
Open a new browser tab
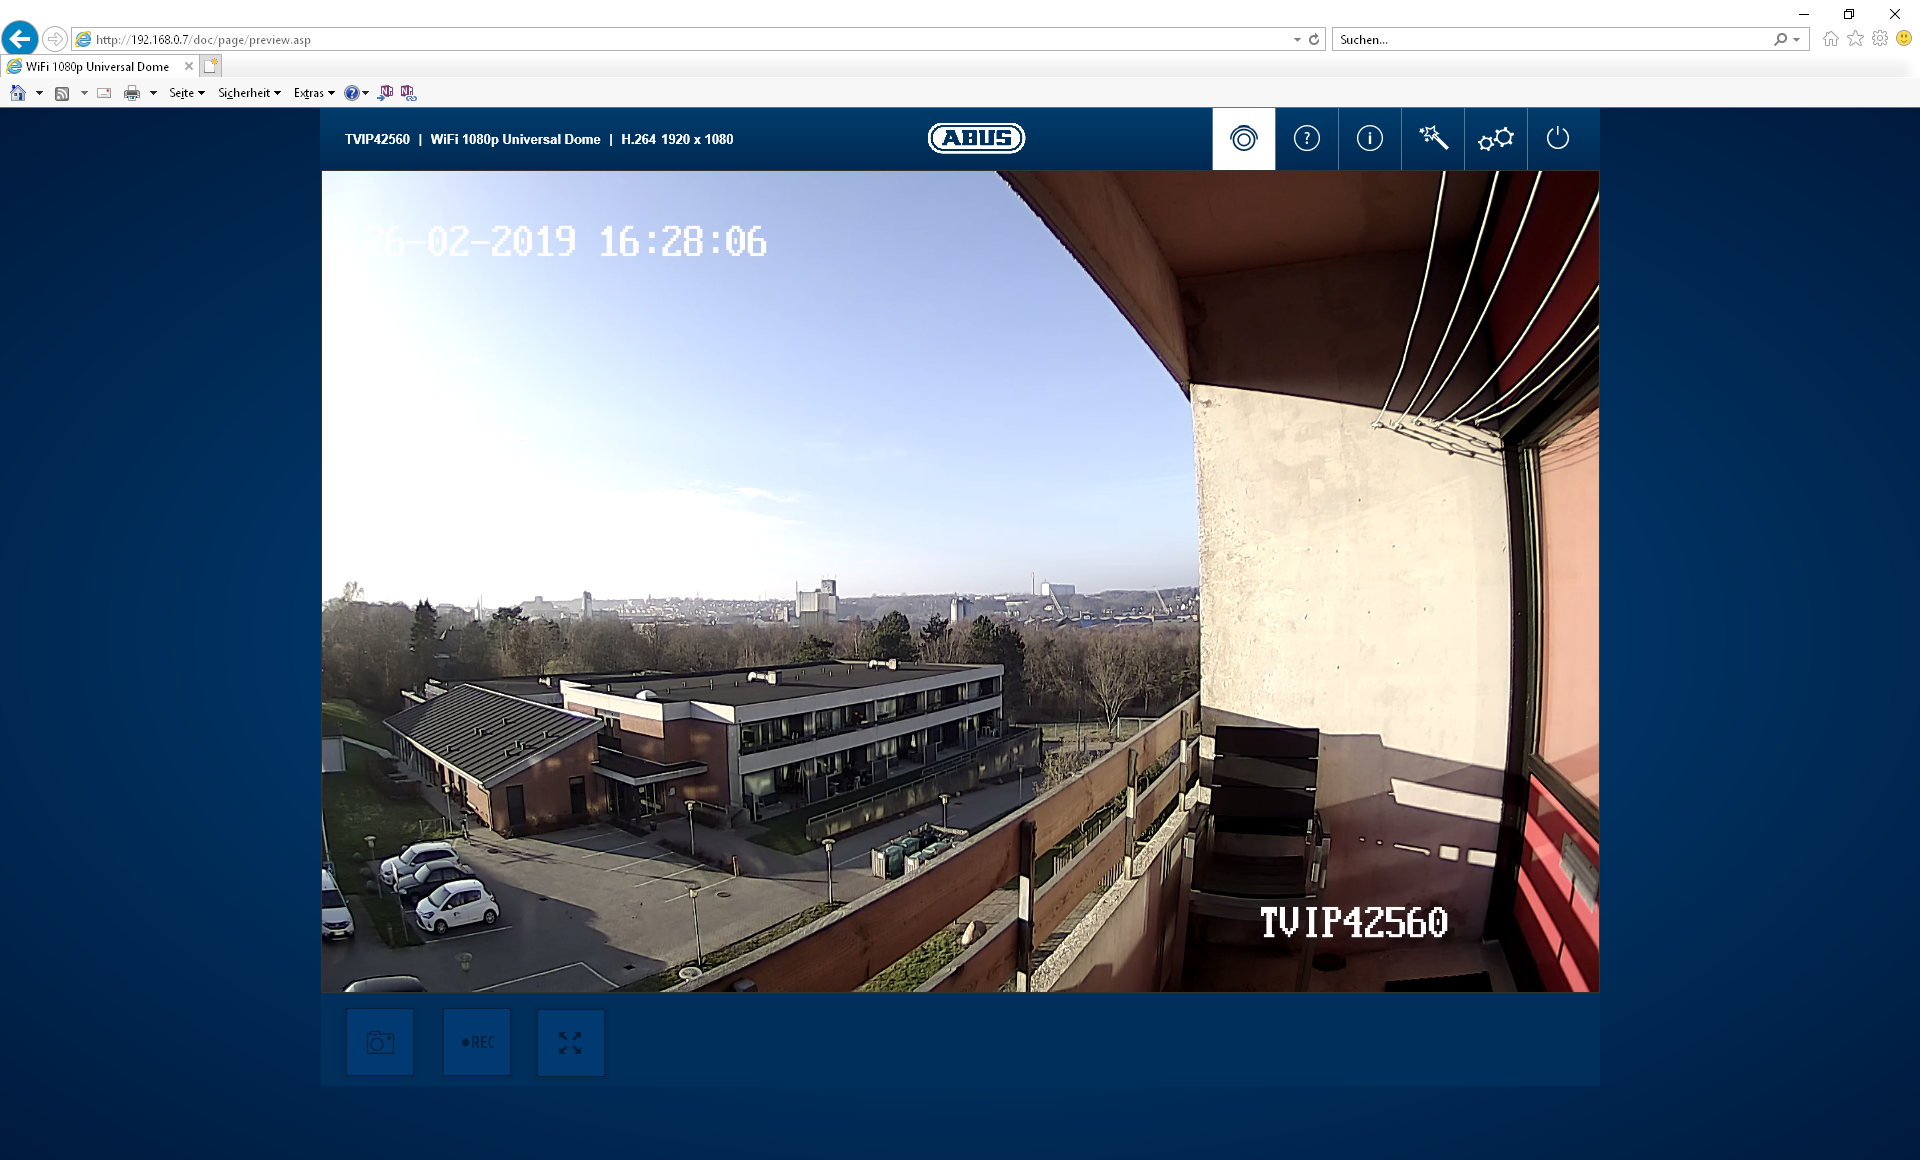(210, 66)
